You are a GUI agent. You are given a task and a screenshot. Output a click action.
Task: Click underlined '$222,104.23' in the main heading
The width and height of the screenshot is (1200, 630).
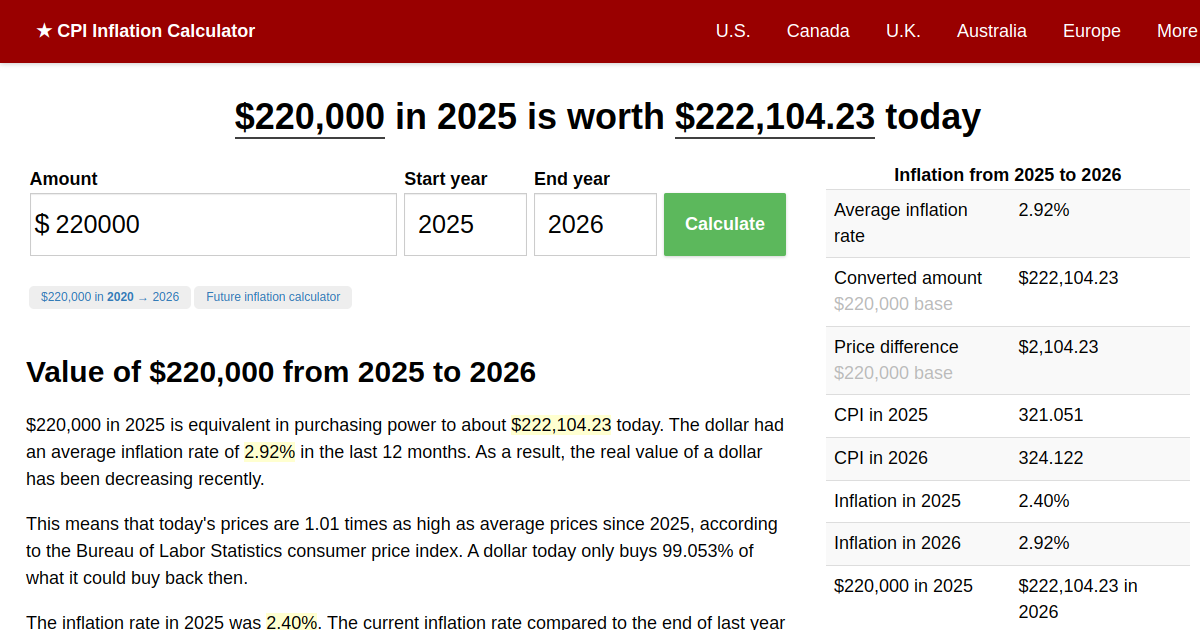(774, 117)
